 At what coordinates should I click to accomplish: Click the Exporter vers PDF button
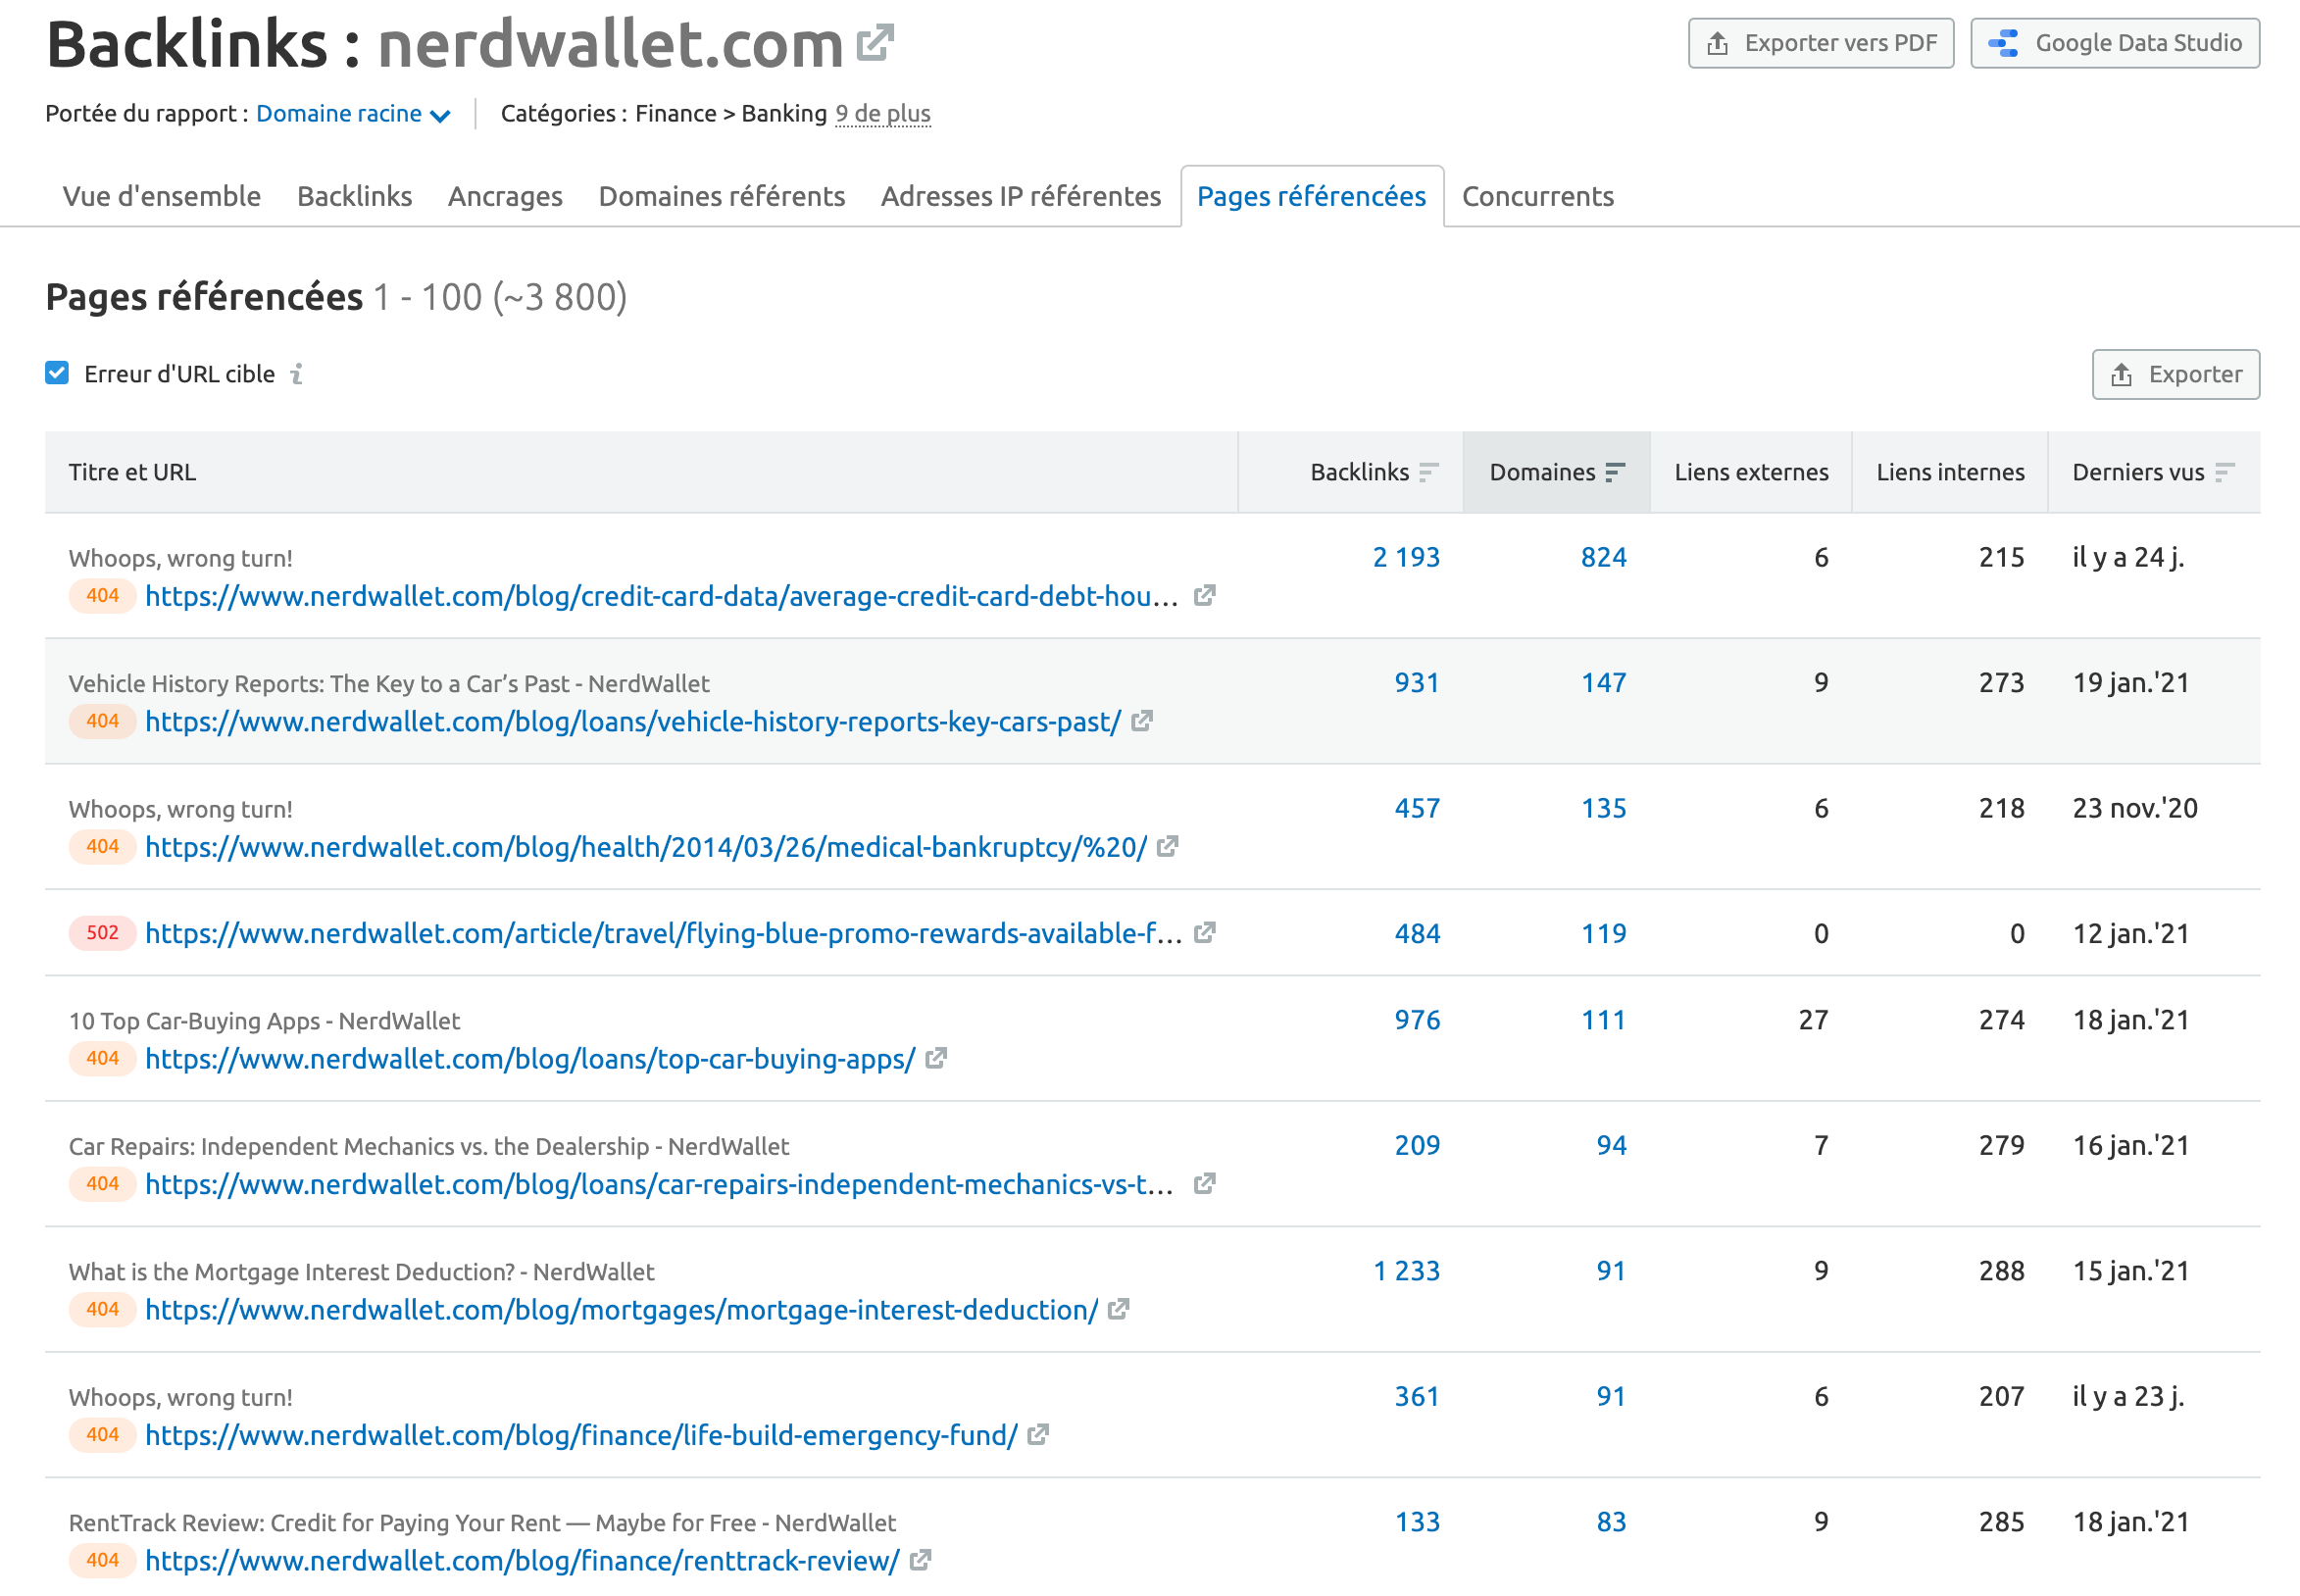[x=1820, y=43]
